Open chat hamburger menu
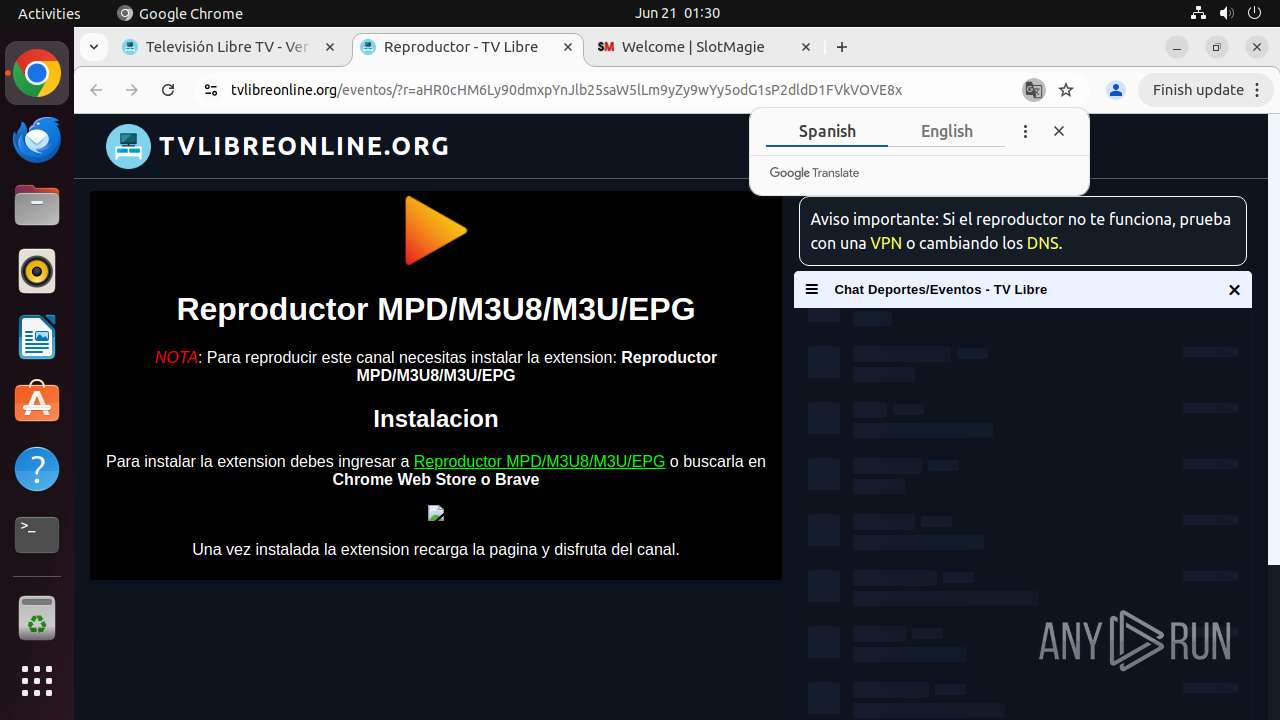The width and height of the screenshot is (1280, 720). point(812,289)
